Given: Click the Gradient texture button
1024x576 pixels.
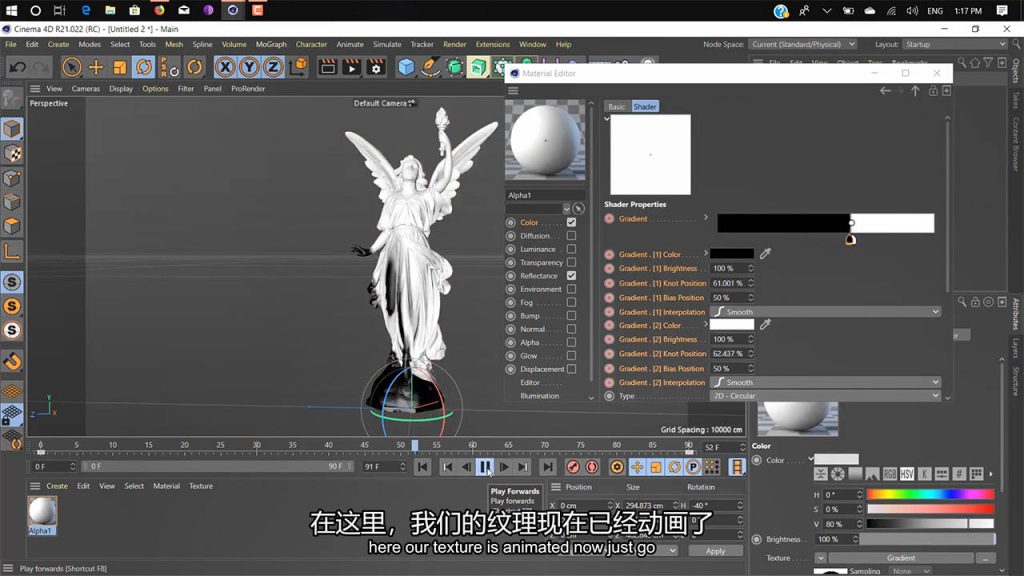Looking at the screenshot, I should pos(901,558).
